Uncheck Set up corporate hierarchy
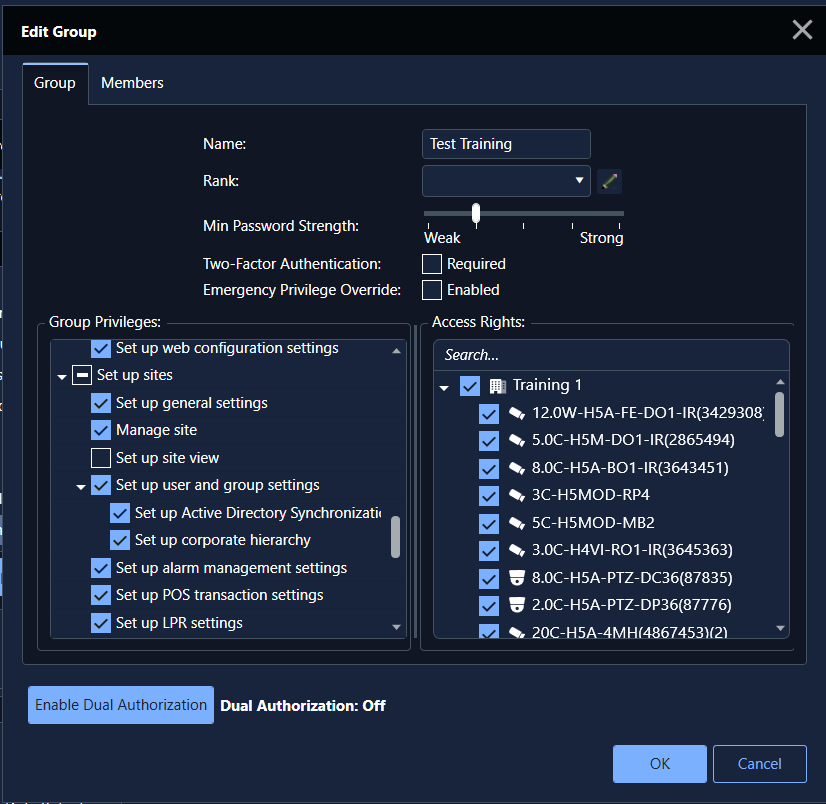This screenshot has width=826, height=804. click(120, 540)
